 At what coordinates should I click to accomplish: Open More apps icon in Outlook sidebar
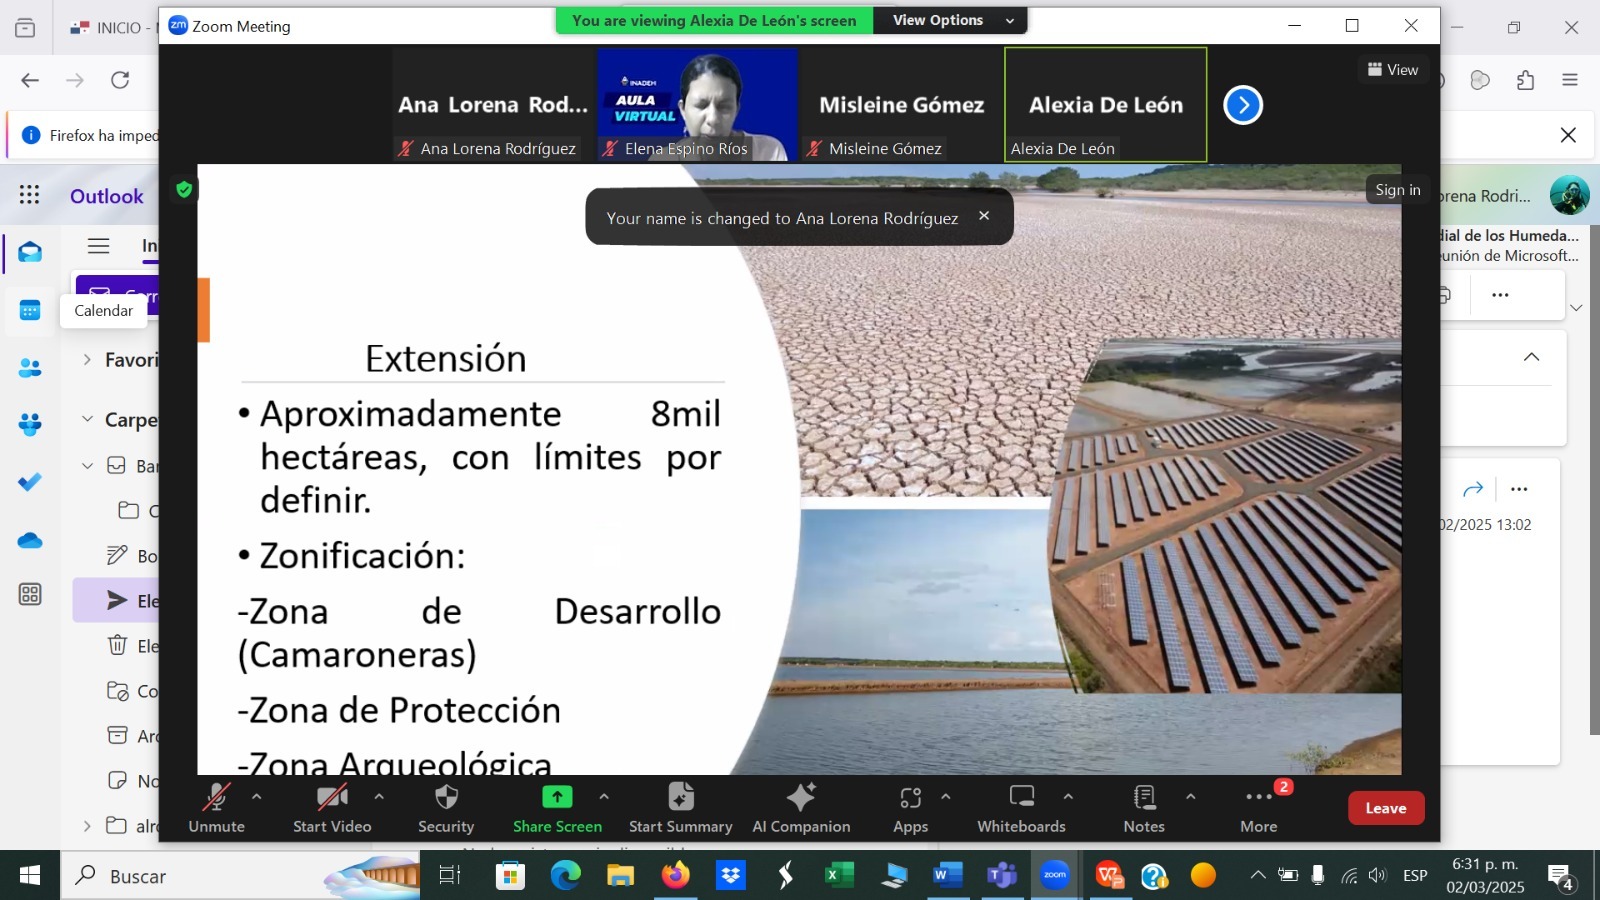(30, 595)
